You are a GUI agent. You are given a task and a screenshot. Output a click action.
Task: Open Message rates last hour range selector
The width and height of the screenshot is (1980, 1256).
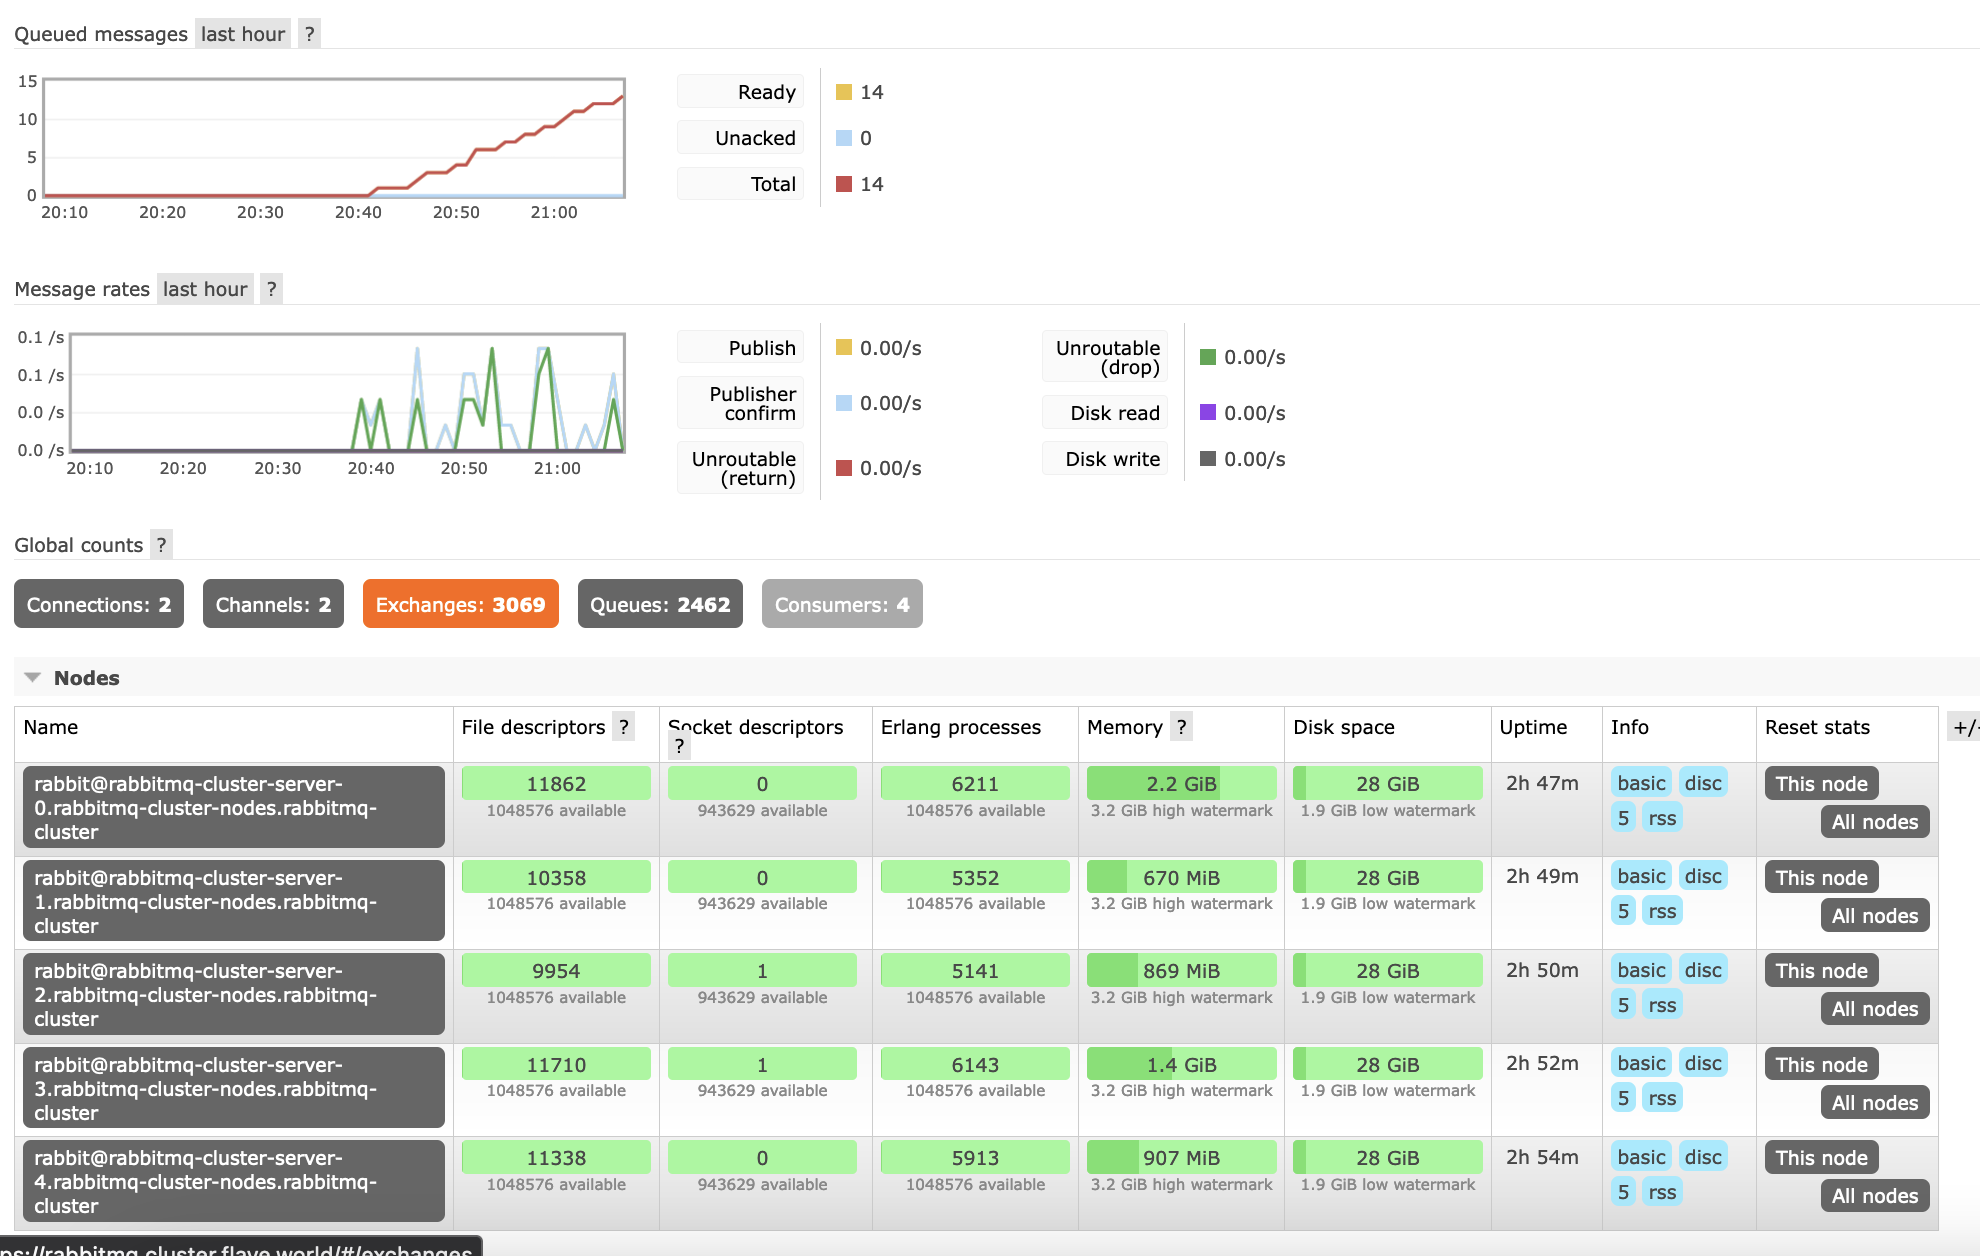coord(205,289)
